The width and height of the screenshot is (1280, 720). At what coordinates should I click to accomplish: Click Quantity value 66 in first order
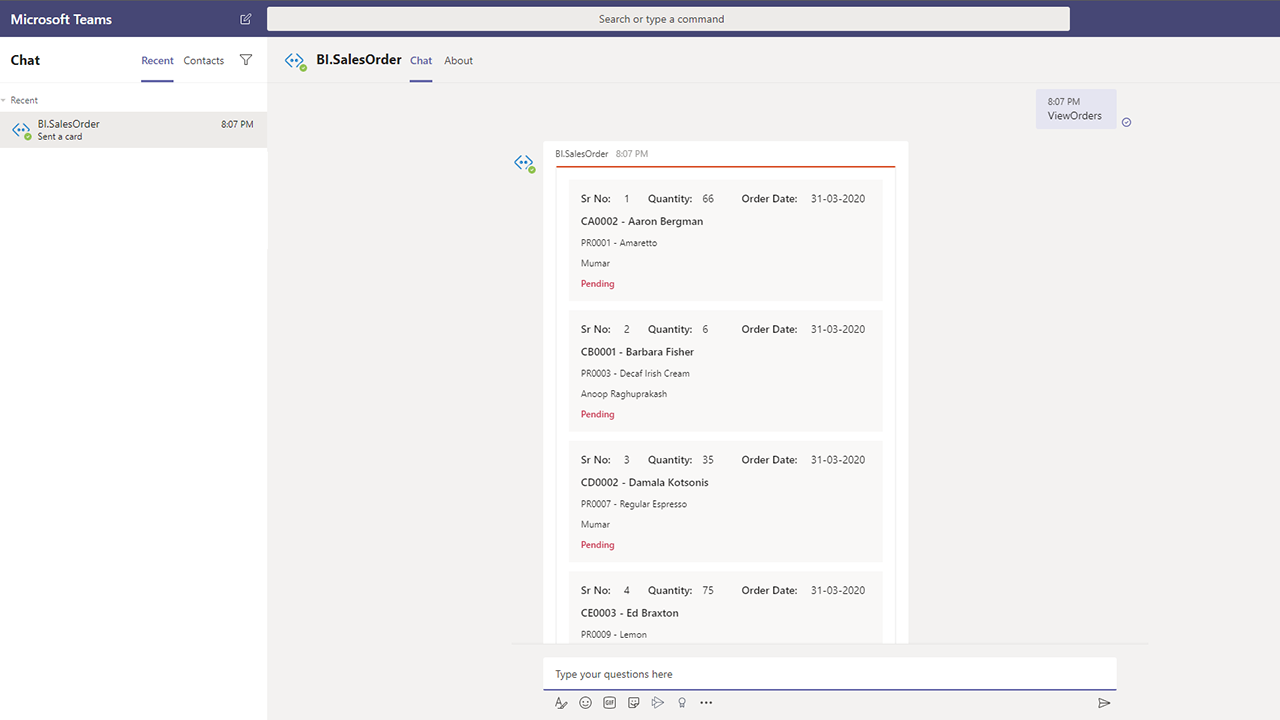[708, 199]
